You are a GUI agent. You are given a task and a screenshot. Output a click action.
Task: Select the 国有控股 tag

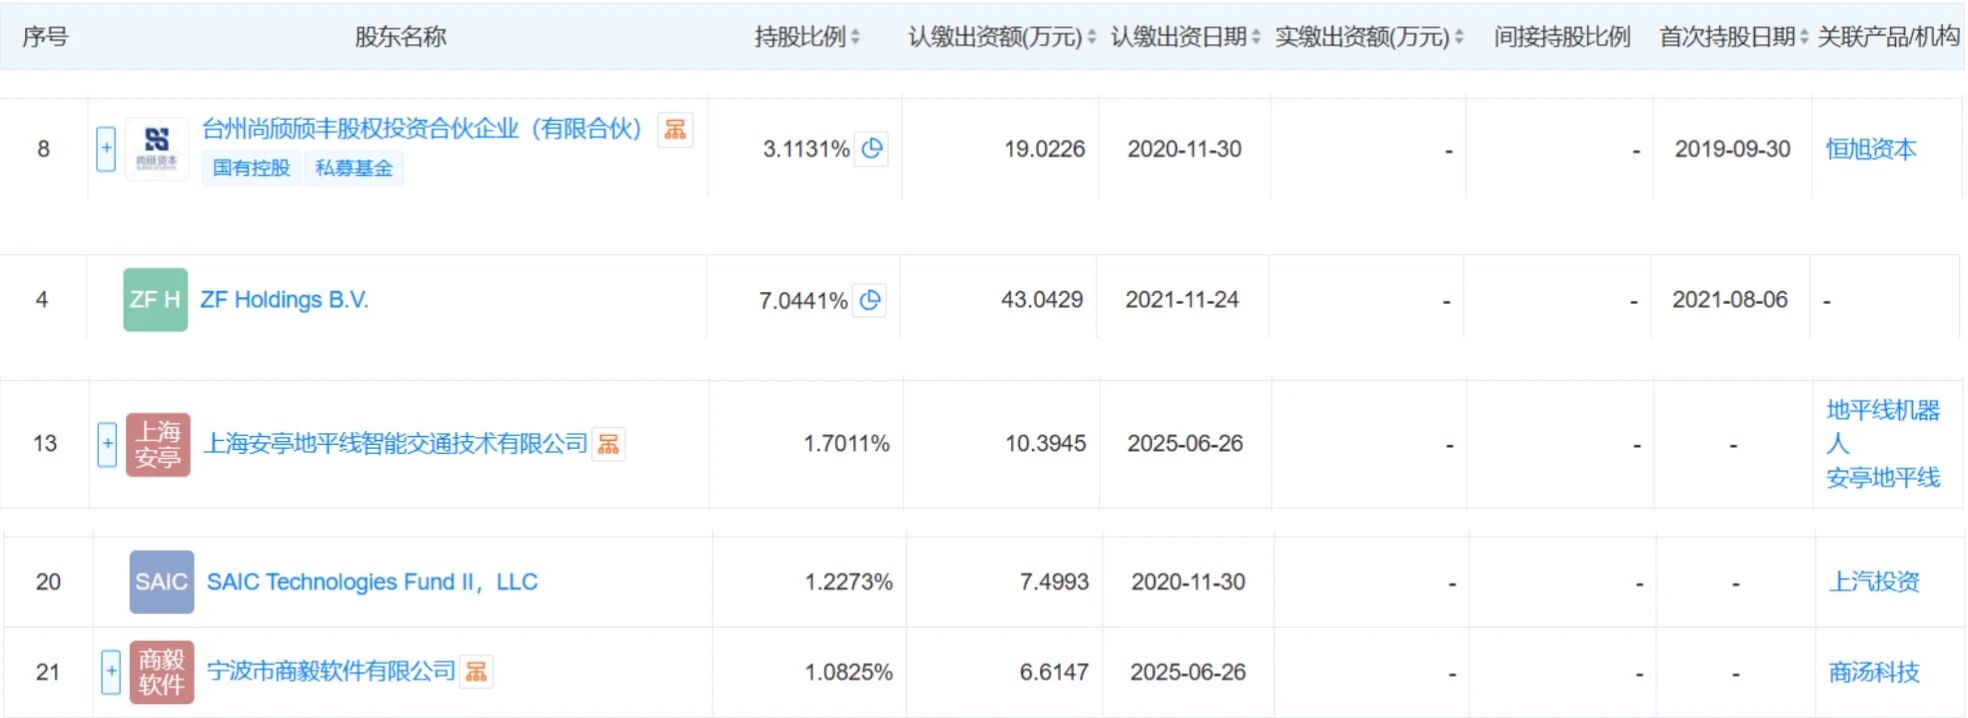251,168
